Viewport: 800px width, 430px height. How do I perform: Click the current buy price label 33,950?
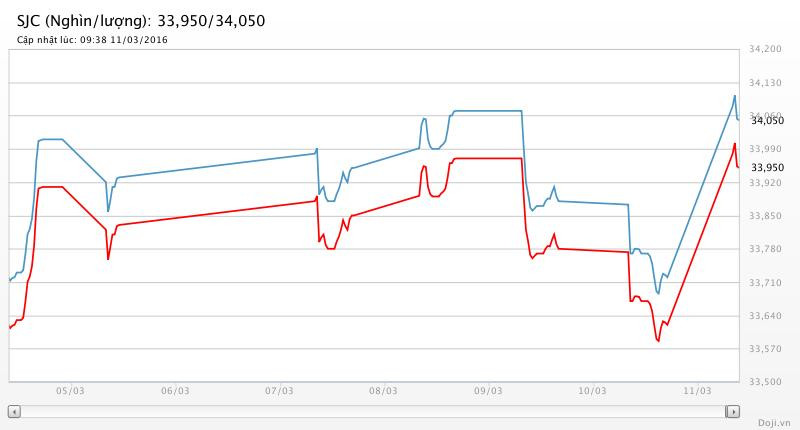767,167
